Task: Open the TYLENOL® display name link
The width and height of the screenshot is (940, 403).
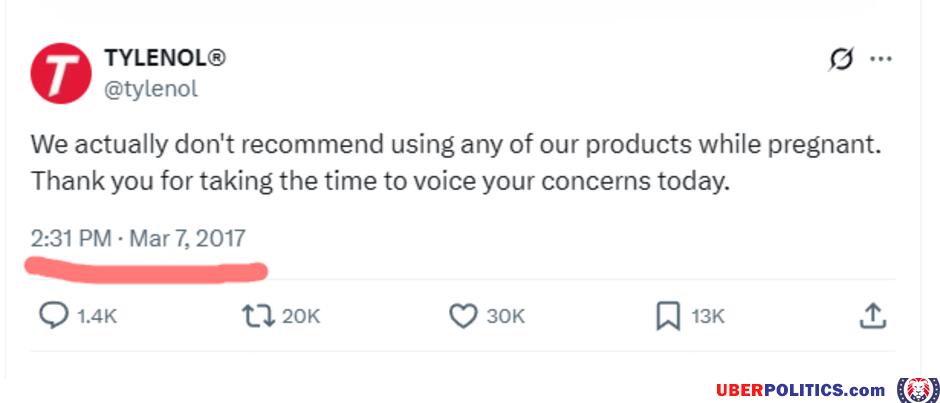Action: pos(165,58)
